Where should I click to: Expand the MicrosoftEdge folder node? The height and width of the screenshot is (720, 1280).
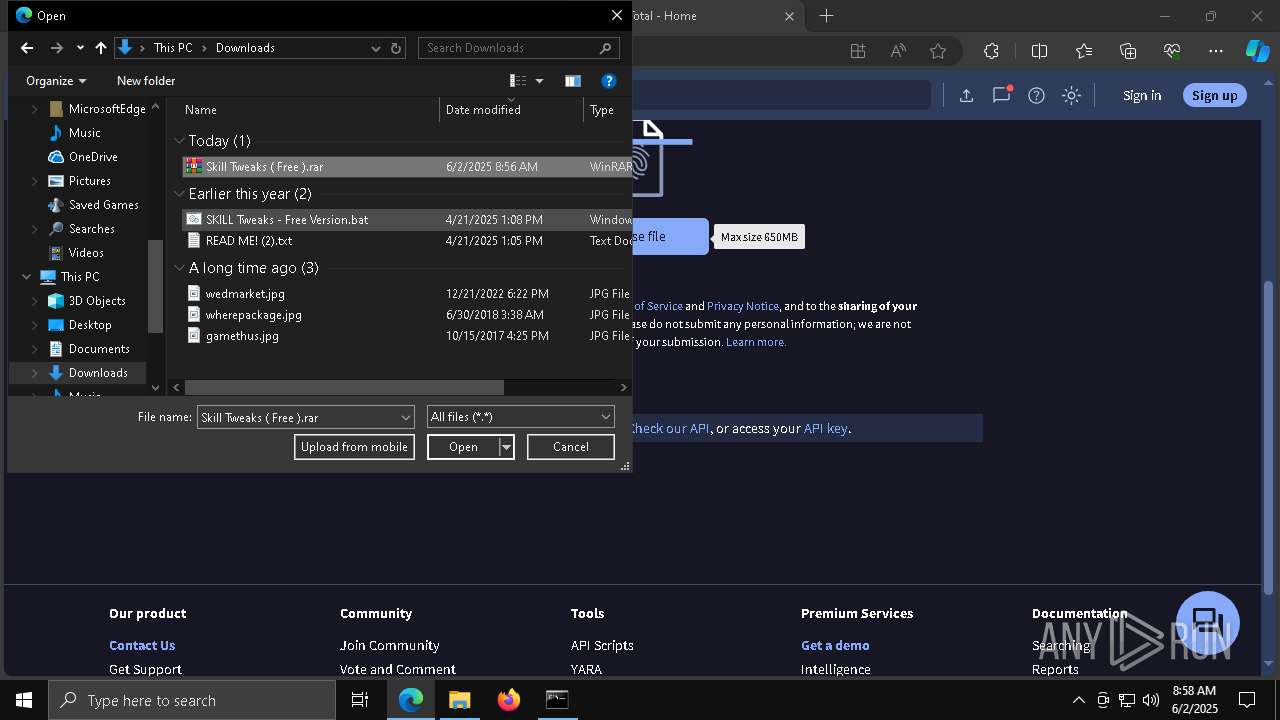(x=35, y=109)
